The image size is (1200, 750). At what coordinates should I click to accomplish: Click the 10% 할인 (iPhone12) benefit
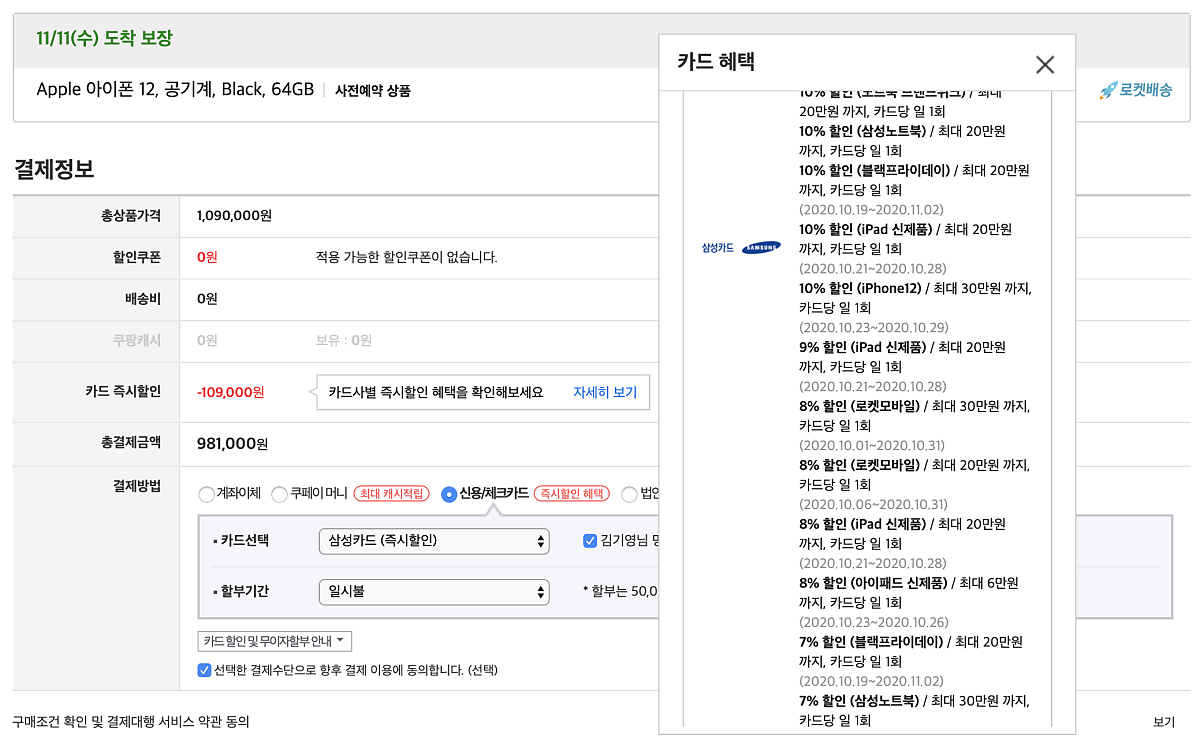coord(915,298)
